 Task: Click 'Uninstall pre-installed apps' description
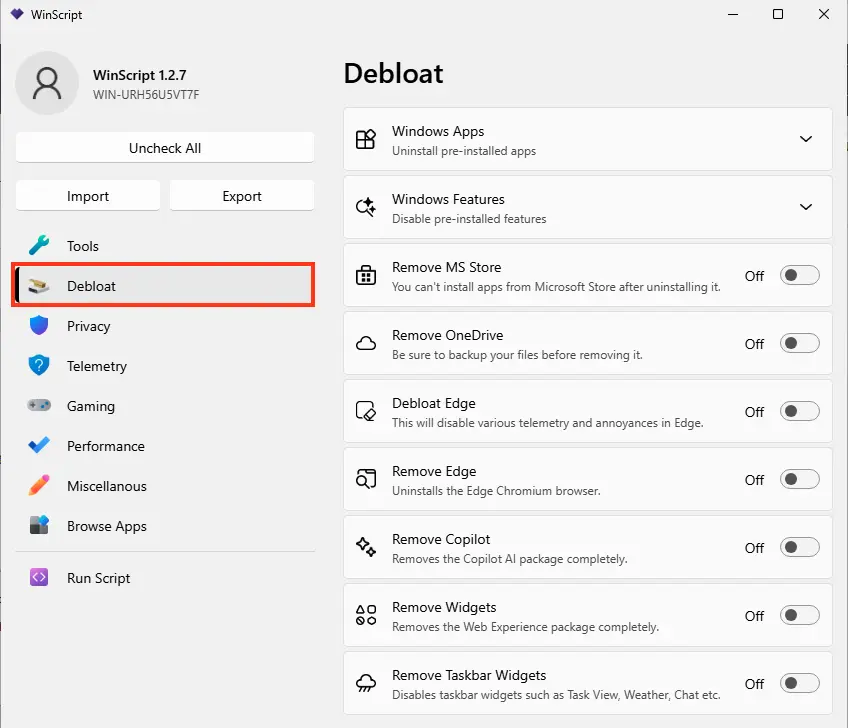[464, 151]
